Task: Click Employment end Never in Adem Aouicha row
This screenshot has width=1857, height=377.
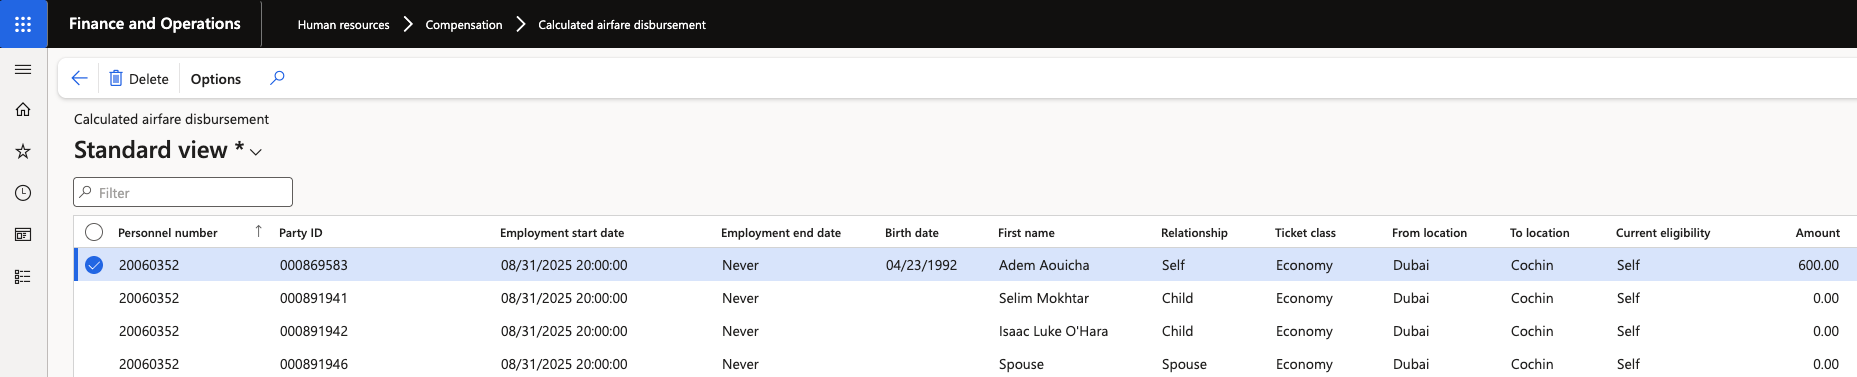Action: click(x=740, y=265)
